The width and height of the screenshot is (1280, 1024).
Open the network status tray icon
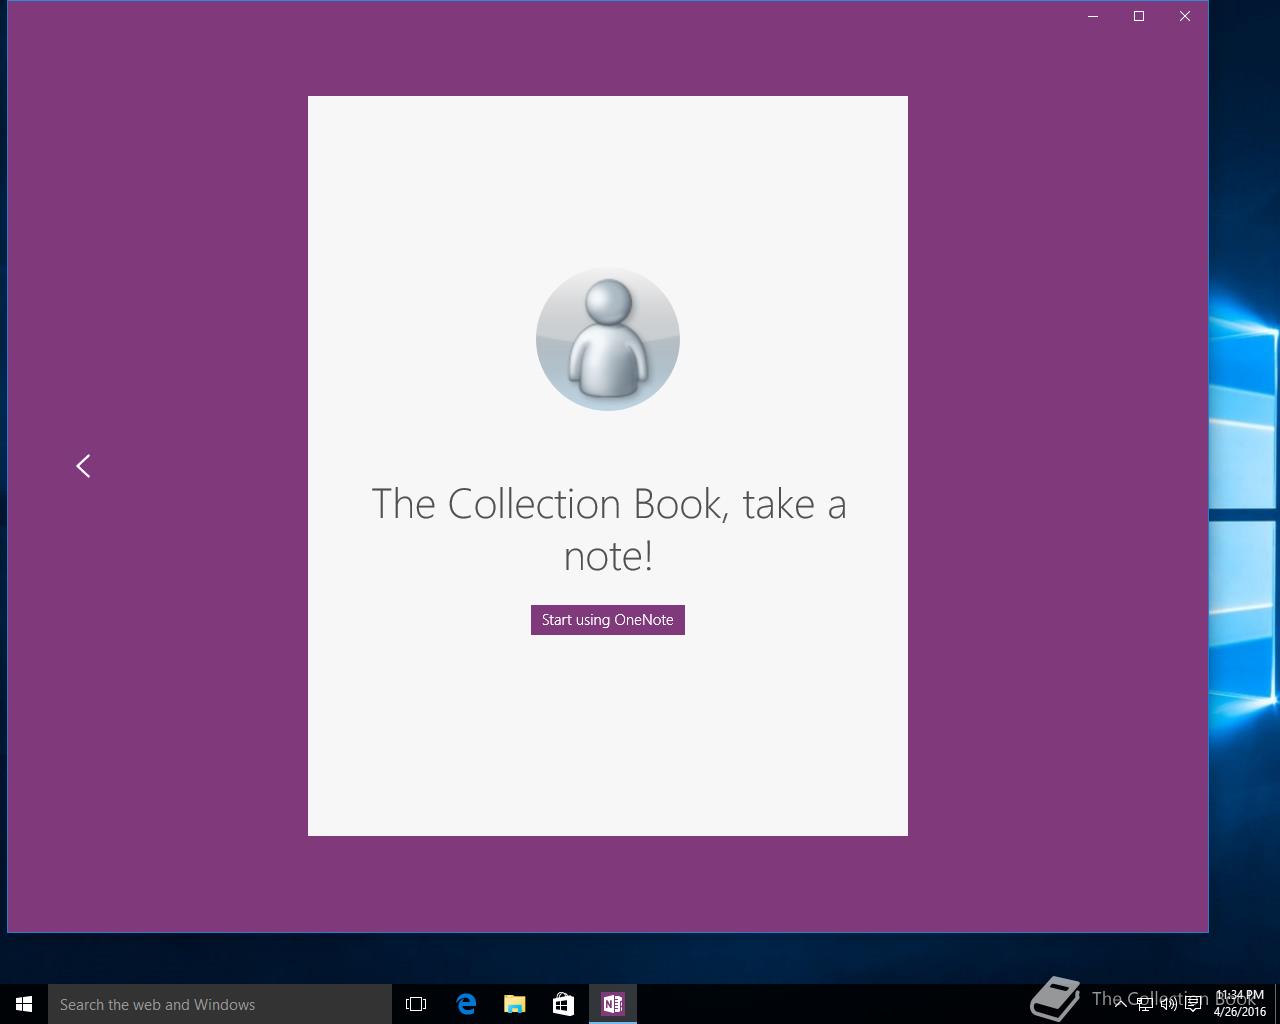coord(1145,1004)
